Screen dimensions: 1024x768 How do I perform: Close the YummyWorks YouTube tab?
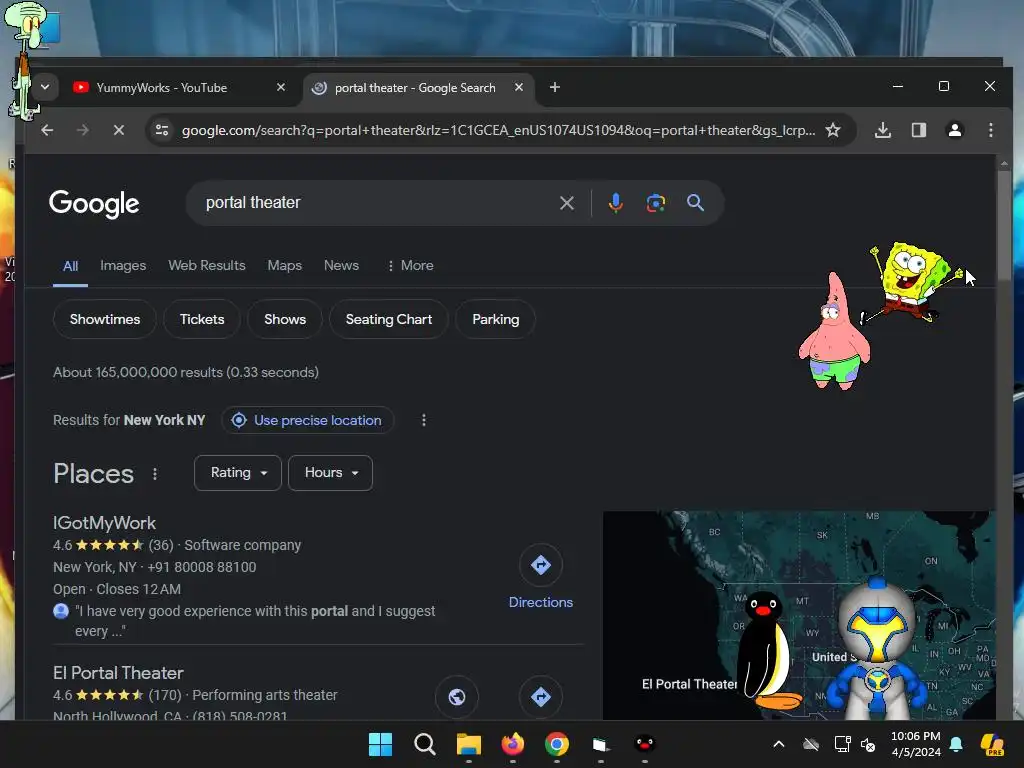(x=281, y=87)
